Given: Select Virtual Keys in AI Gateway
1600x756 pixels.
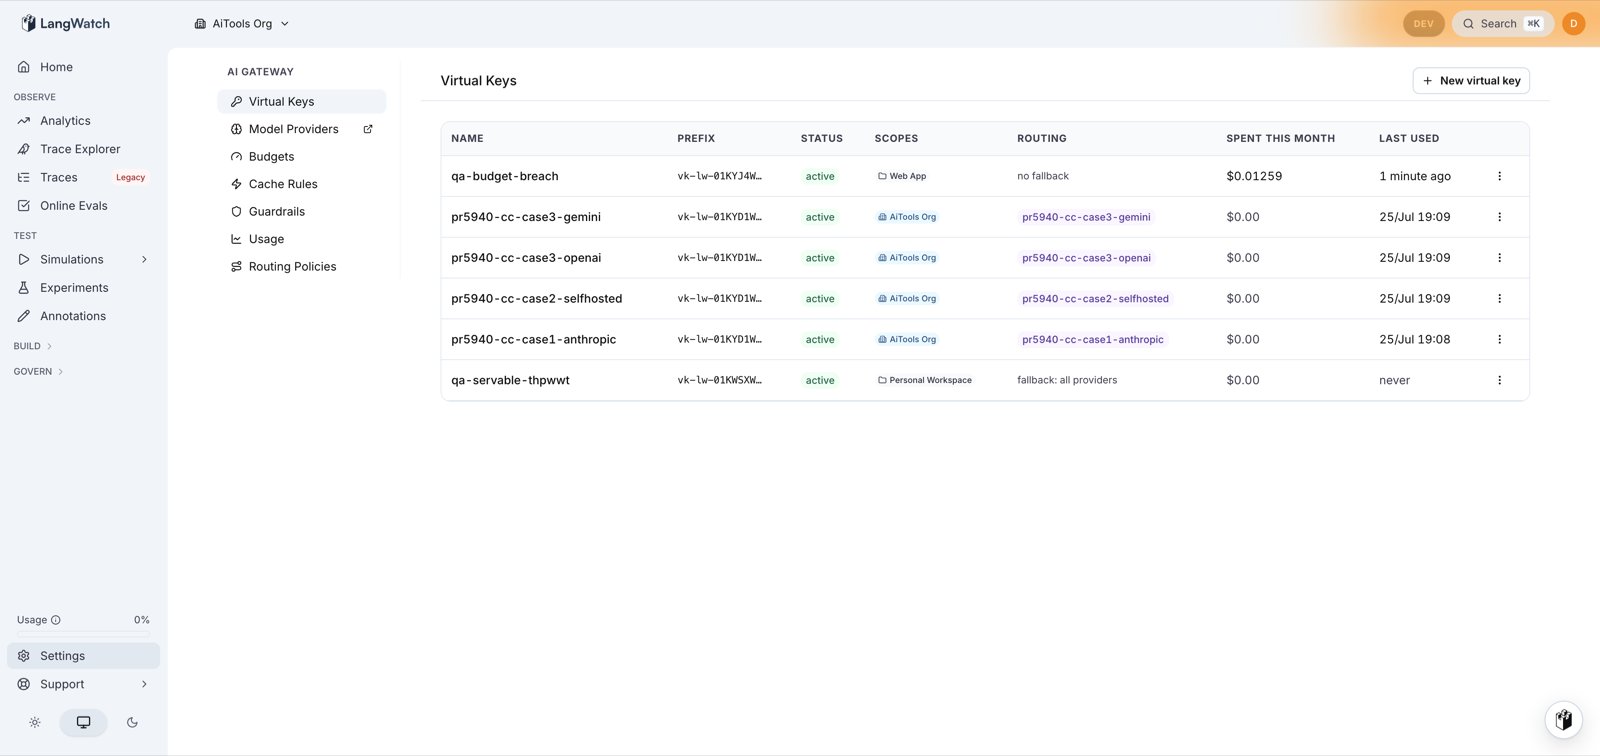Looking at the screenshot, I should (x=301, y=101).
